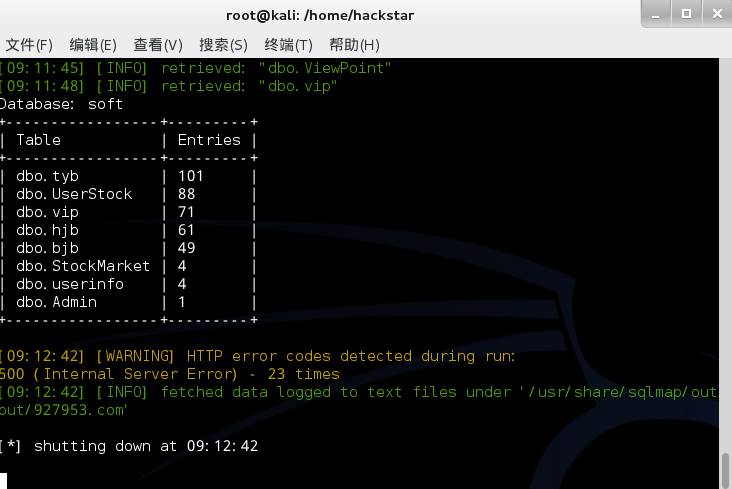Open the 终端(T) menu
732x489 pixels.
[288, 45]
